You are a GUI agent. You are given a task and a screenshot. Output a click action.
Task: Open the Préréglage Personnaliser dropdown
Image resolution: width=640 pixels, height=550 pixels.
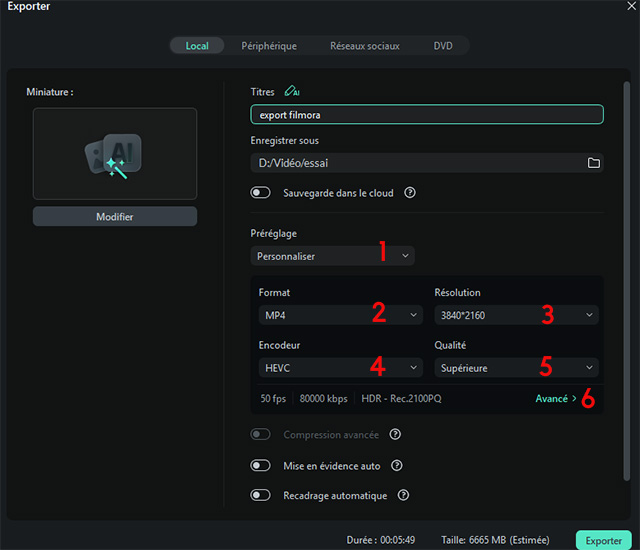click(x=332, y=256)
